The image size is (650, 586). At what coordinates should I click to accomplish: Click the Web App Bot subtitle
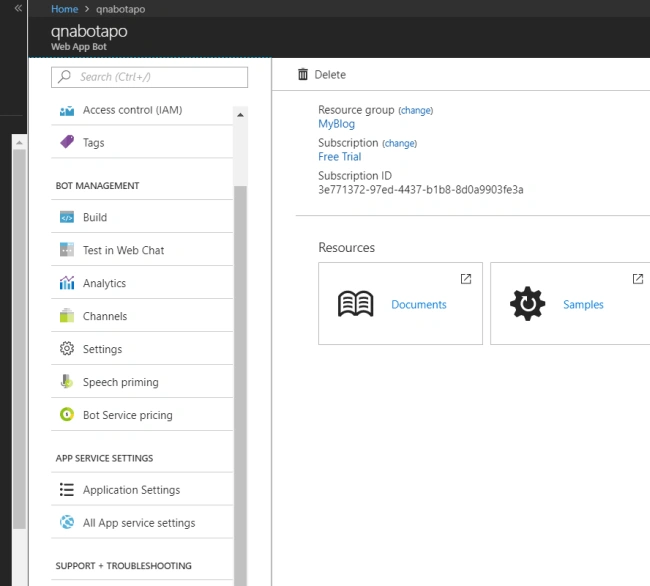coord(79,46)
